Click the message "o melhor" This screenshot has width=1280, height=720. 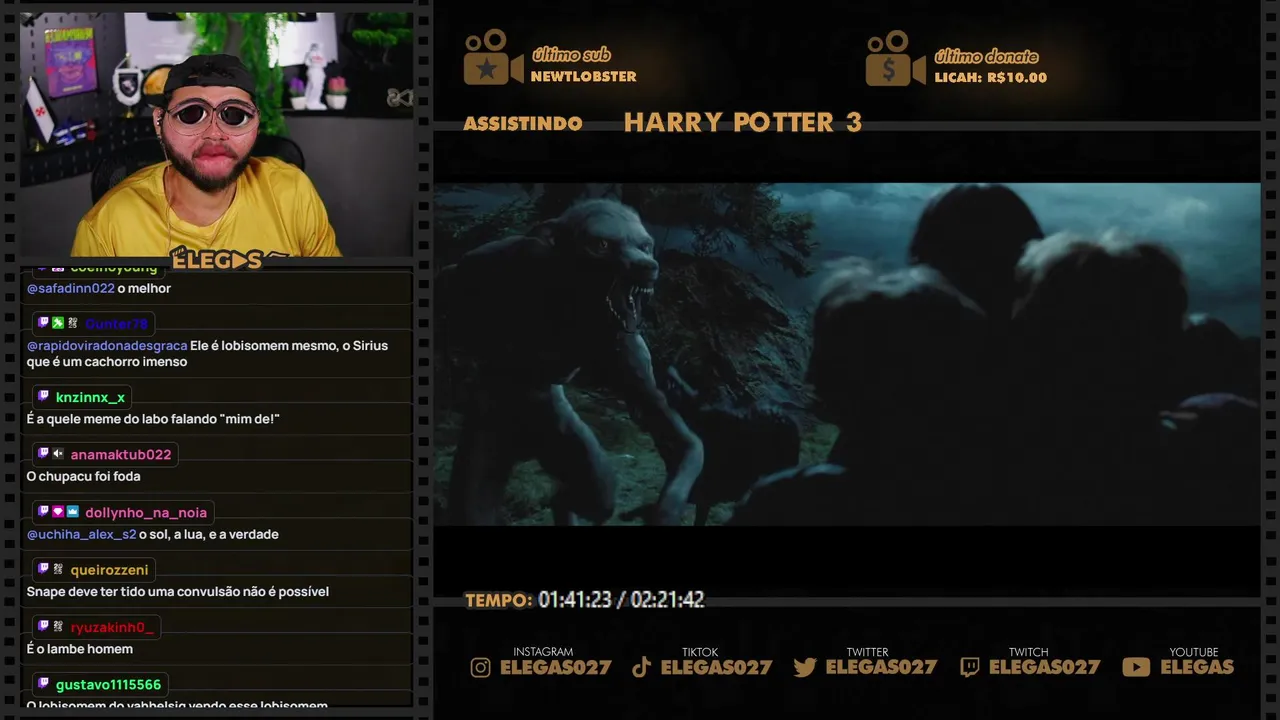[144, 288]
